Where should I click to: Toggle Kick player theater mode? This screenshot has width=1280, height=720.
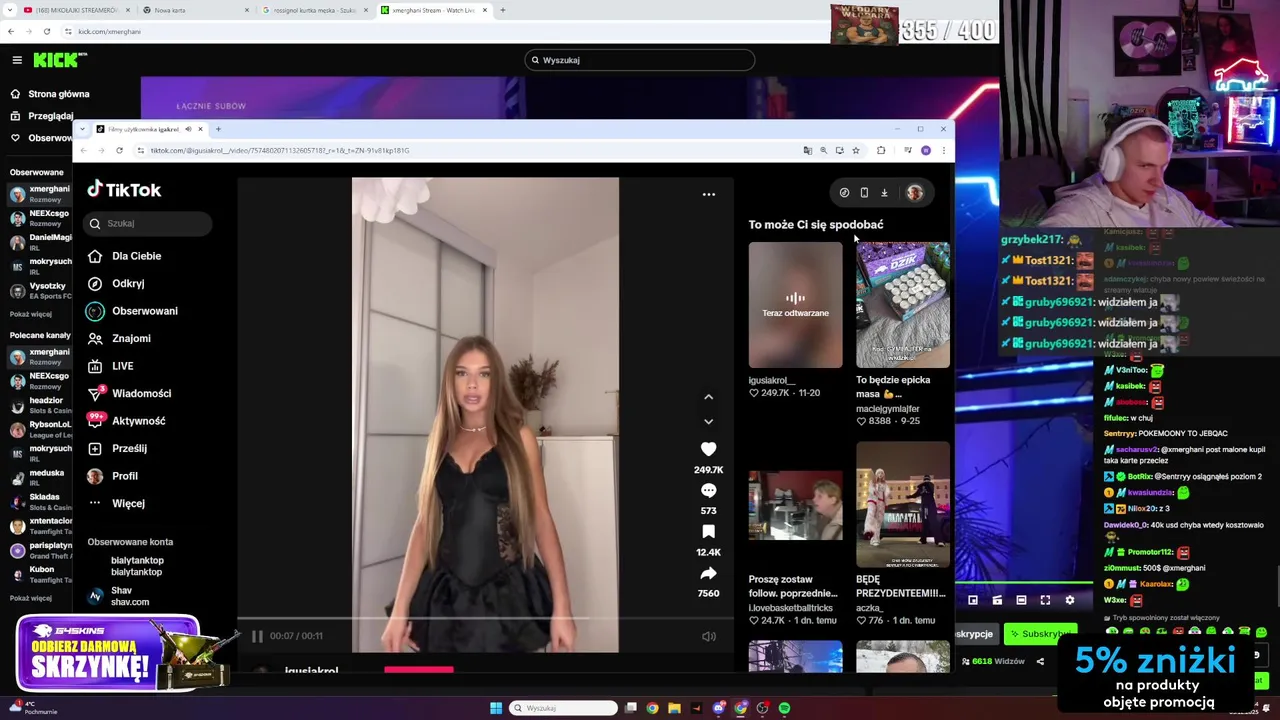[1021, 600]
